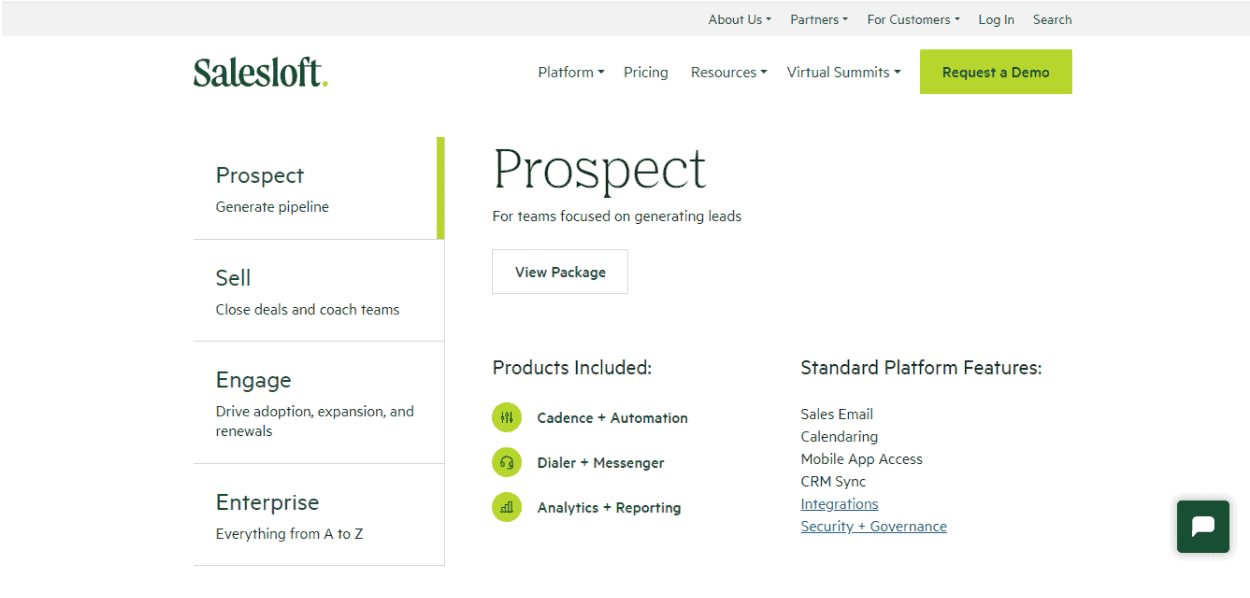Click the Salesloft logo

tap(260, 72)
